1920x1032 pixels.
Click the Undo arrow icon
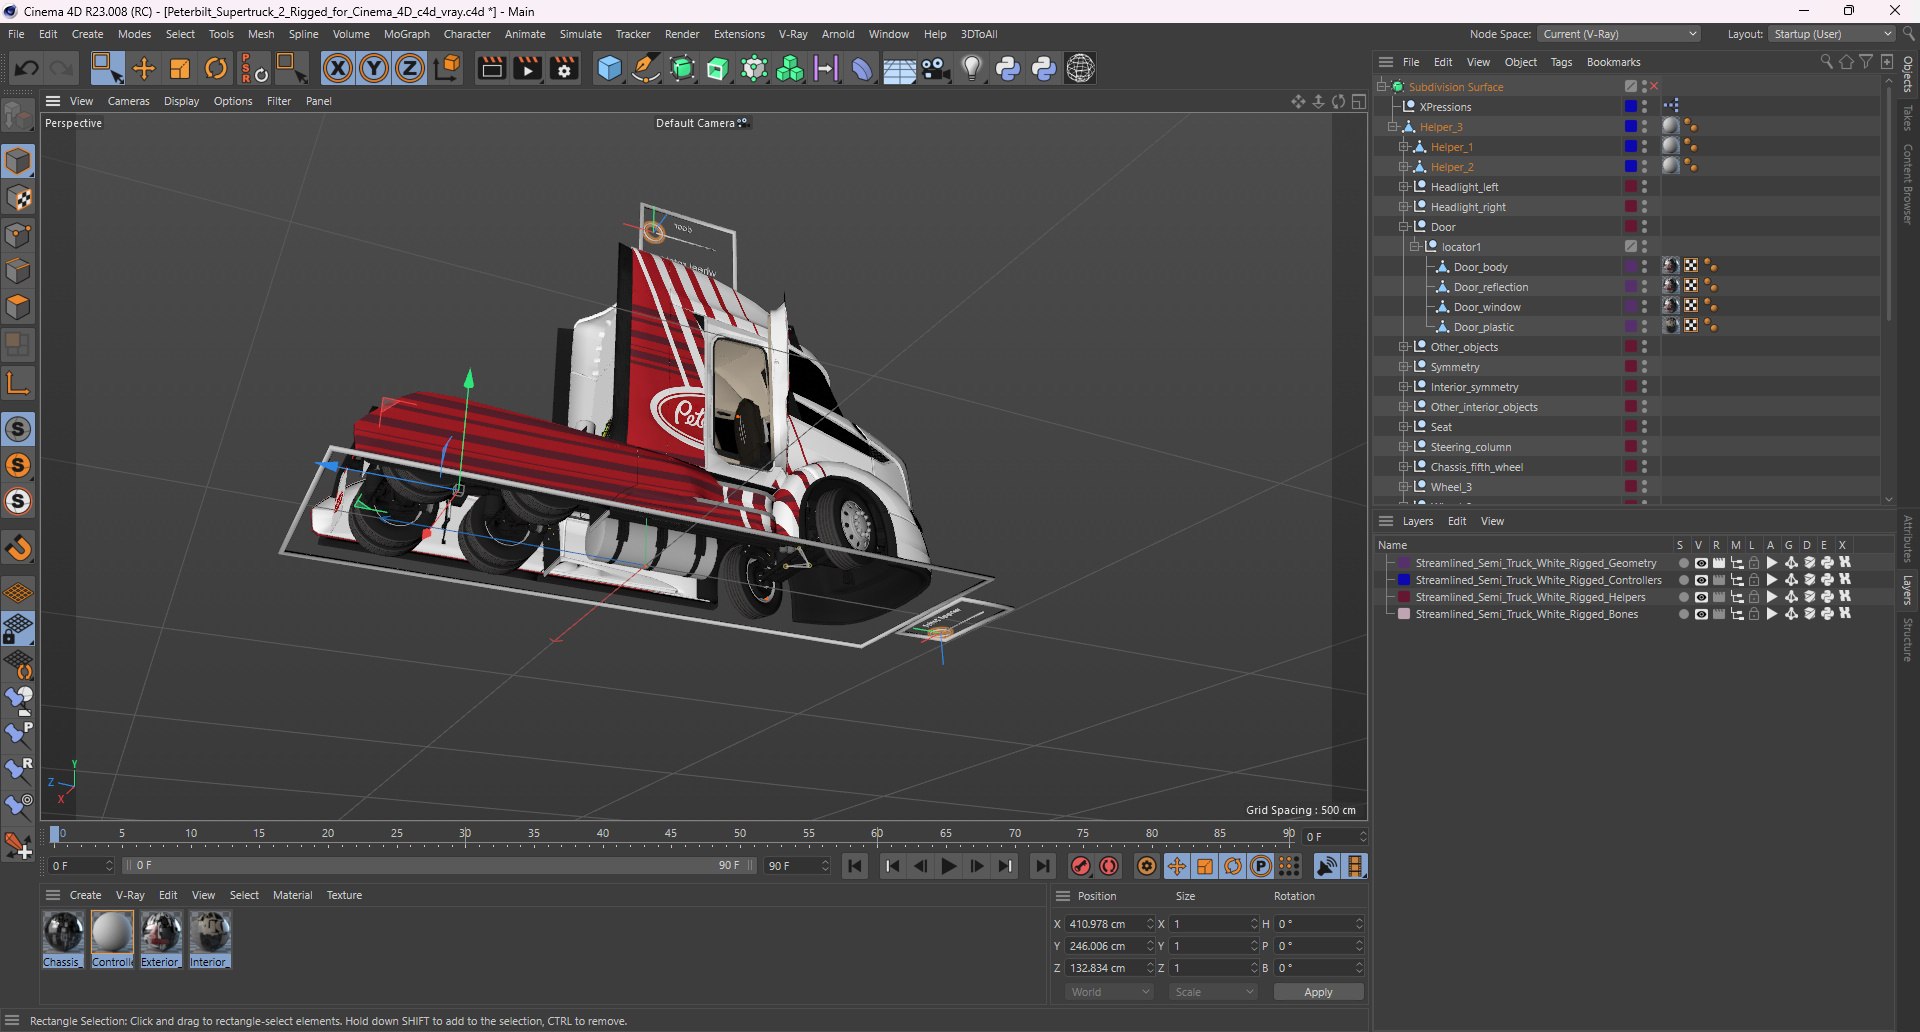(x=26, y=68)
